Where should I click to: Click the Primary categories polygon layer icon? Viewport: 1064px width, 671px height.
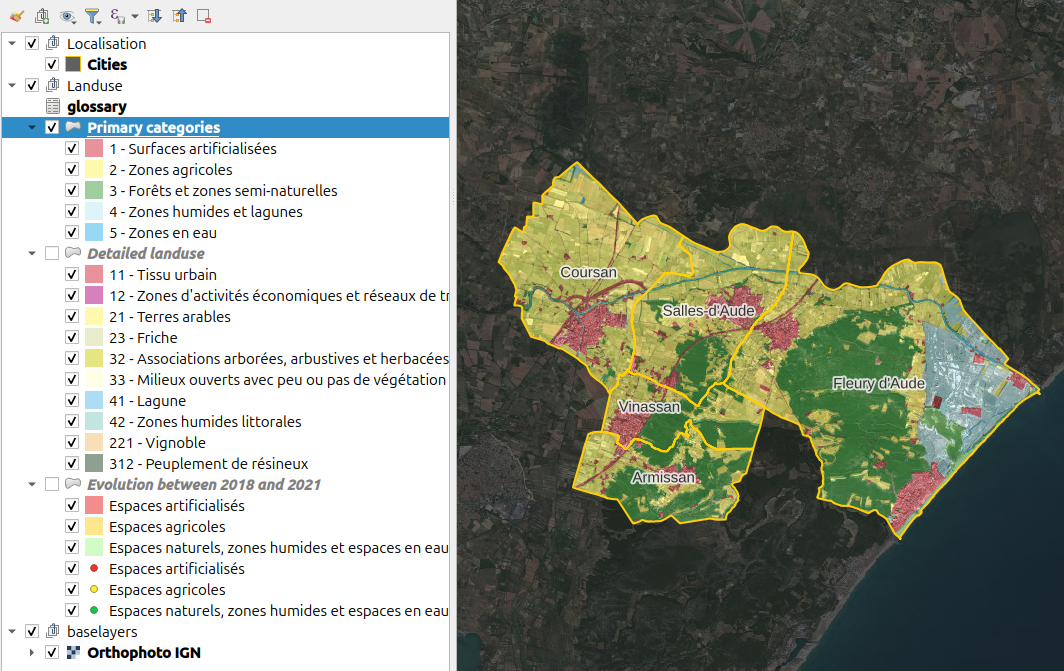pos(73,128)
